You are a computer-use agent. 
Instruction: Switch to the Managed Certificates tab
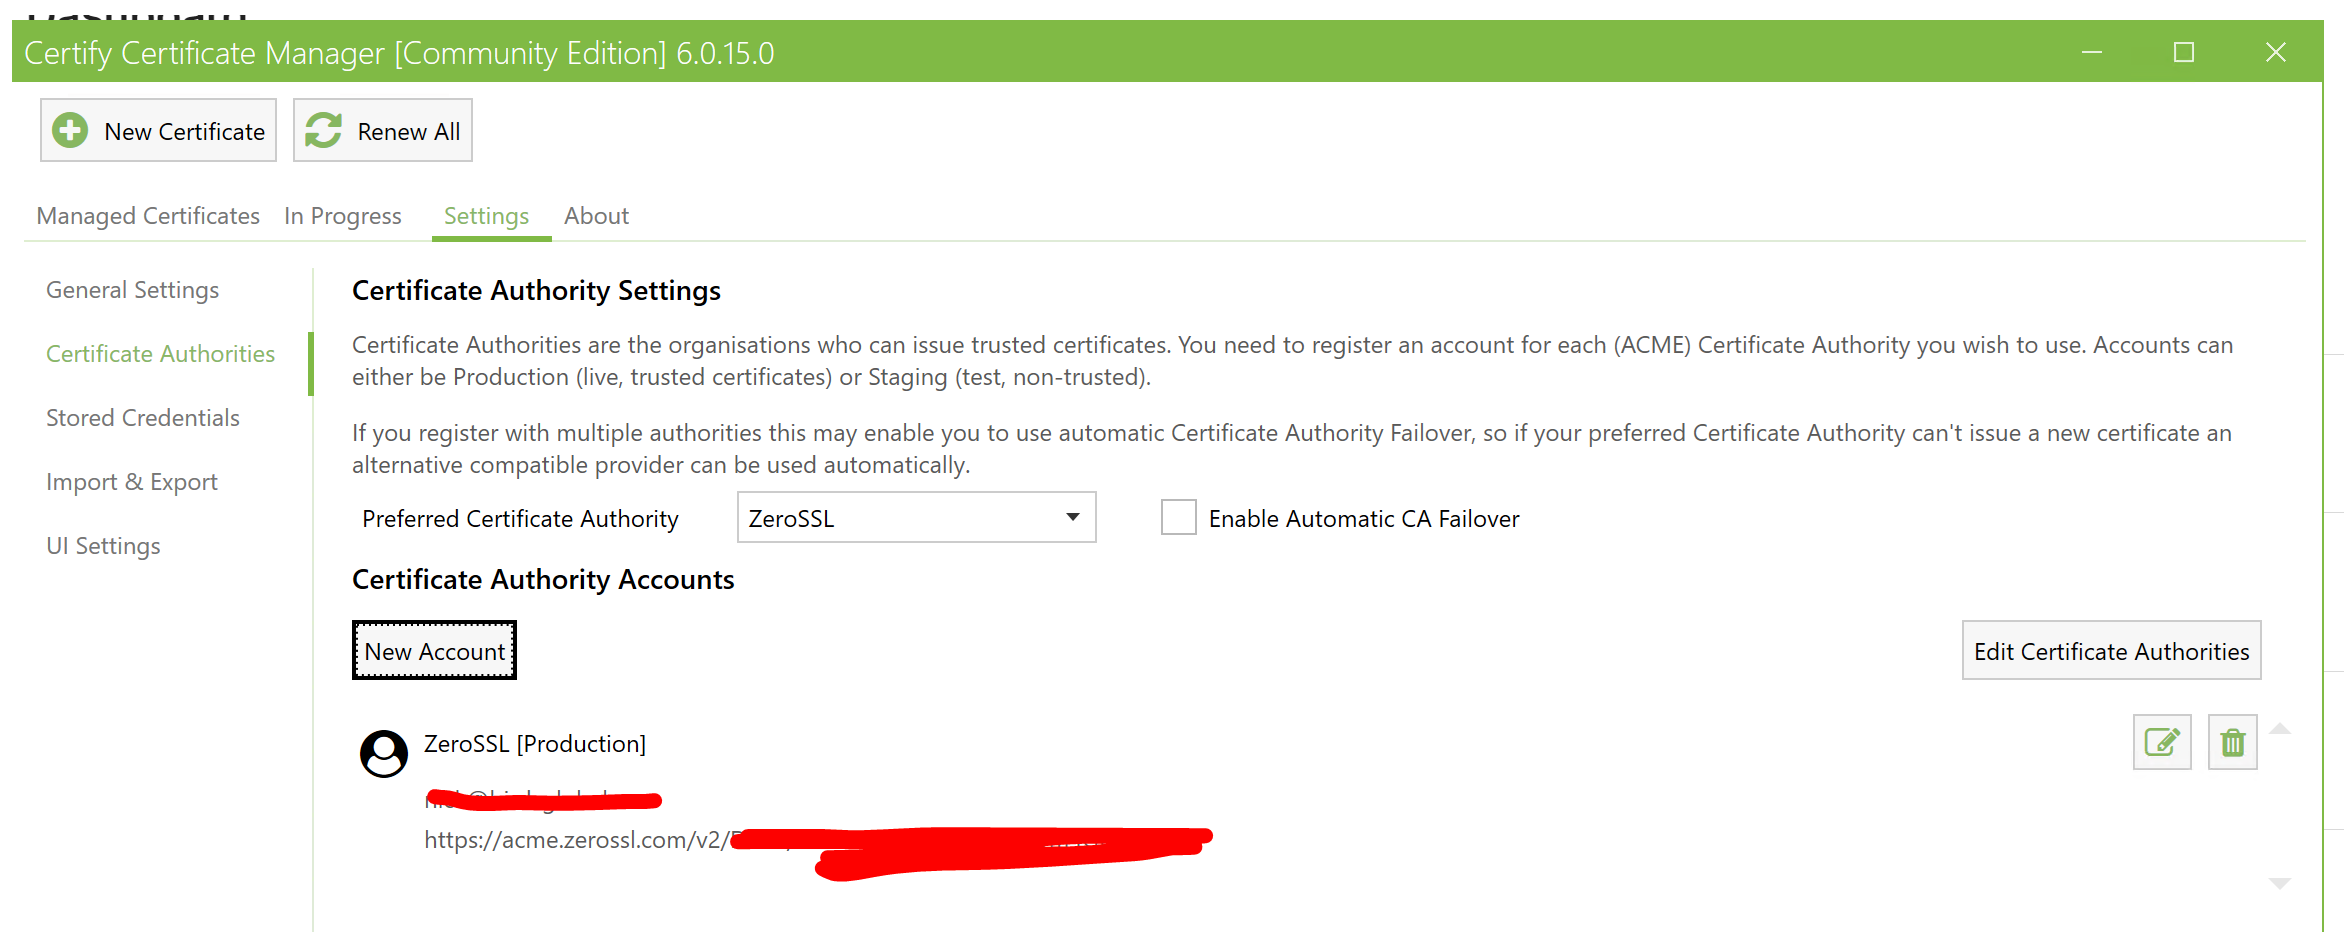tap(148, 216)
